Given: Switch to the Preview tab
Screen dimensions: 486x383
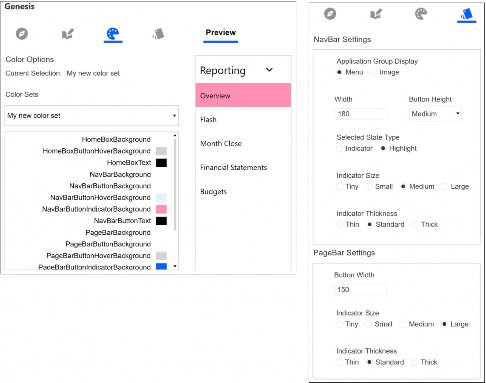Looking at the screenshot, I should point(220,33).
